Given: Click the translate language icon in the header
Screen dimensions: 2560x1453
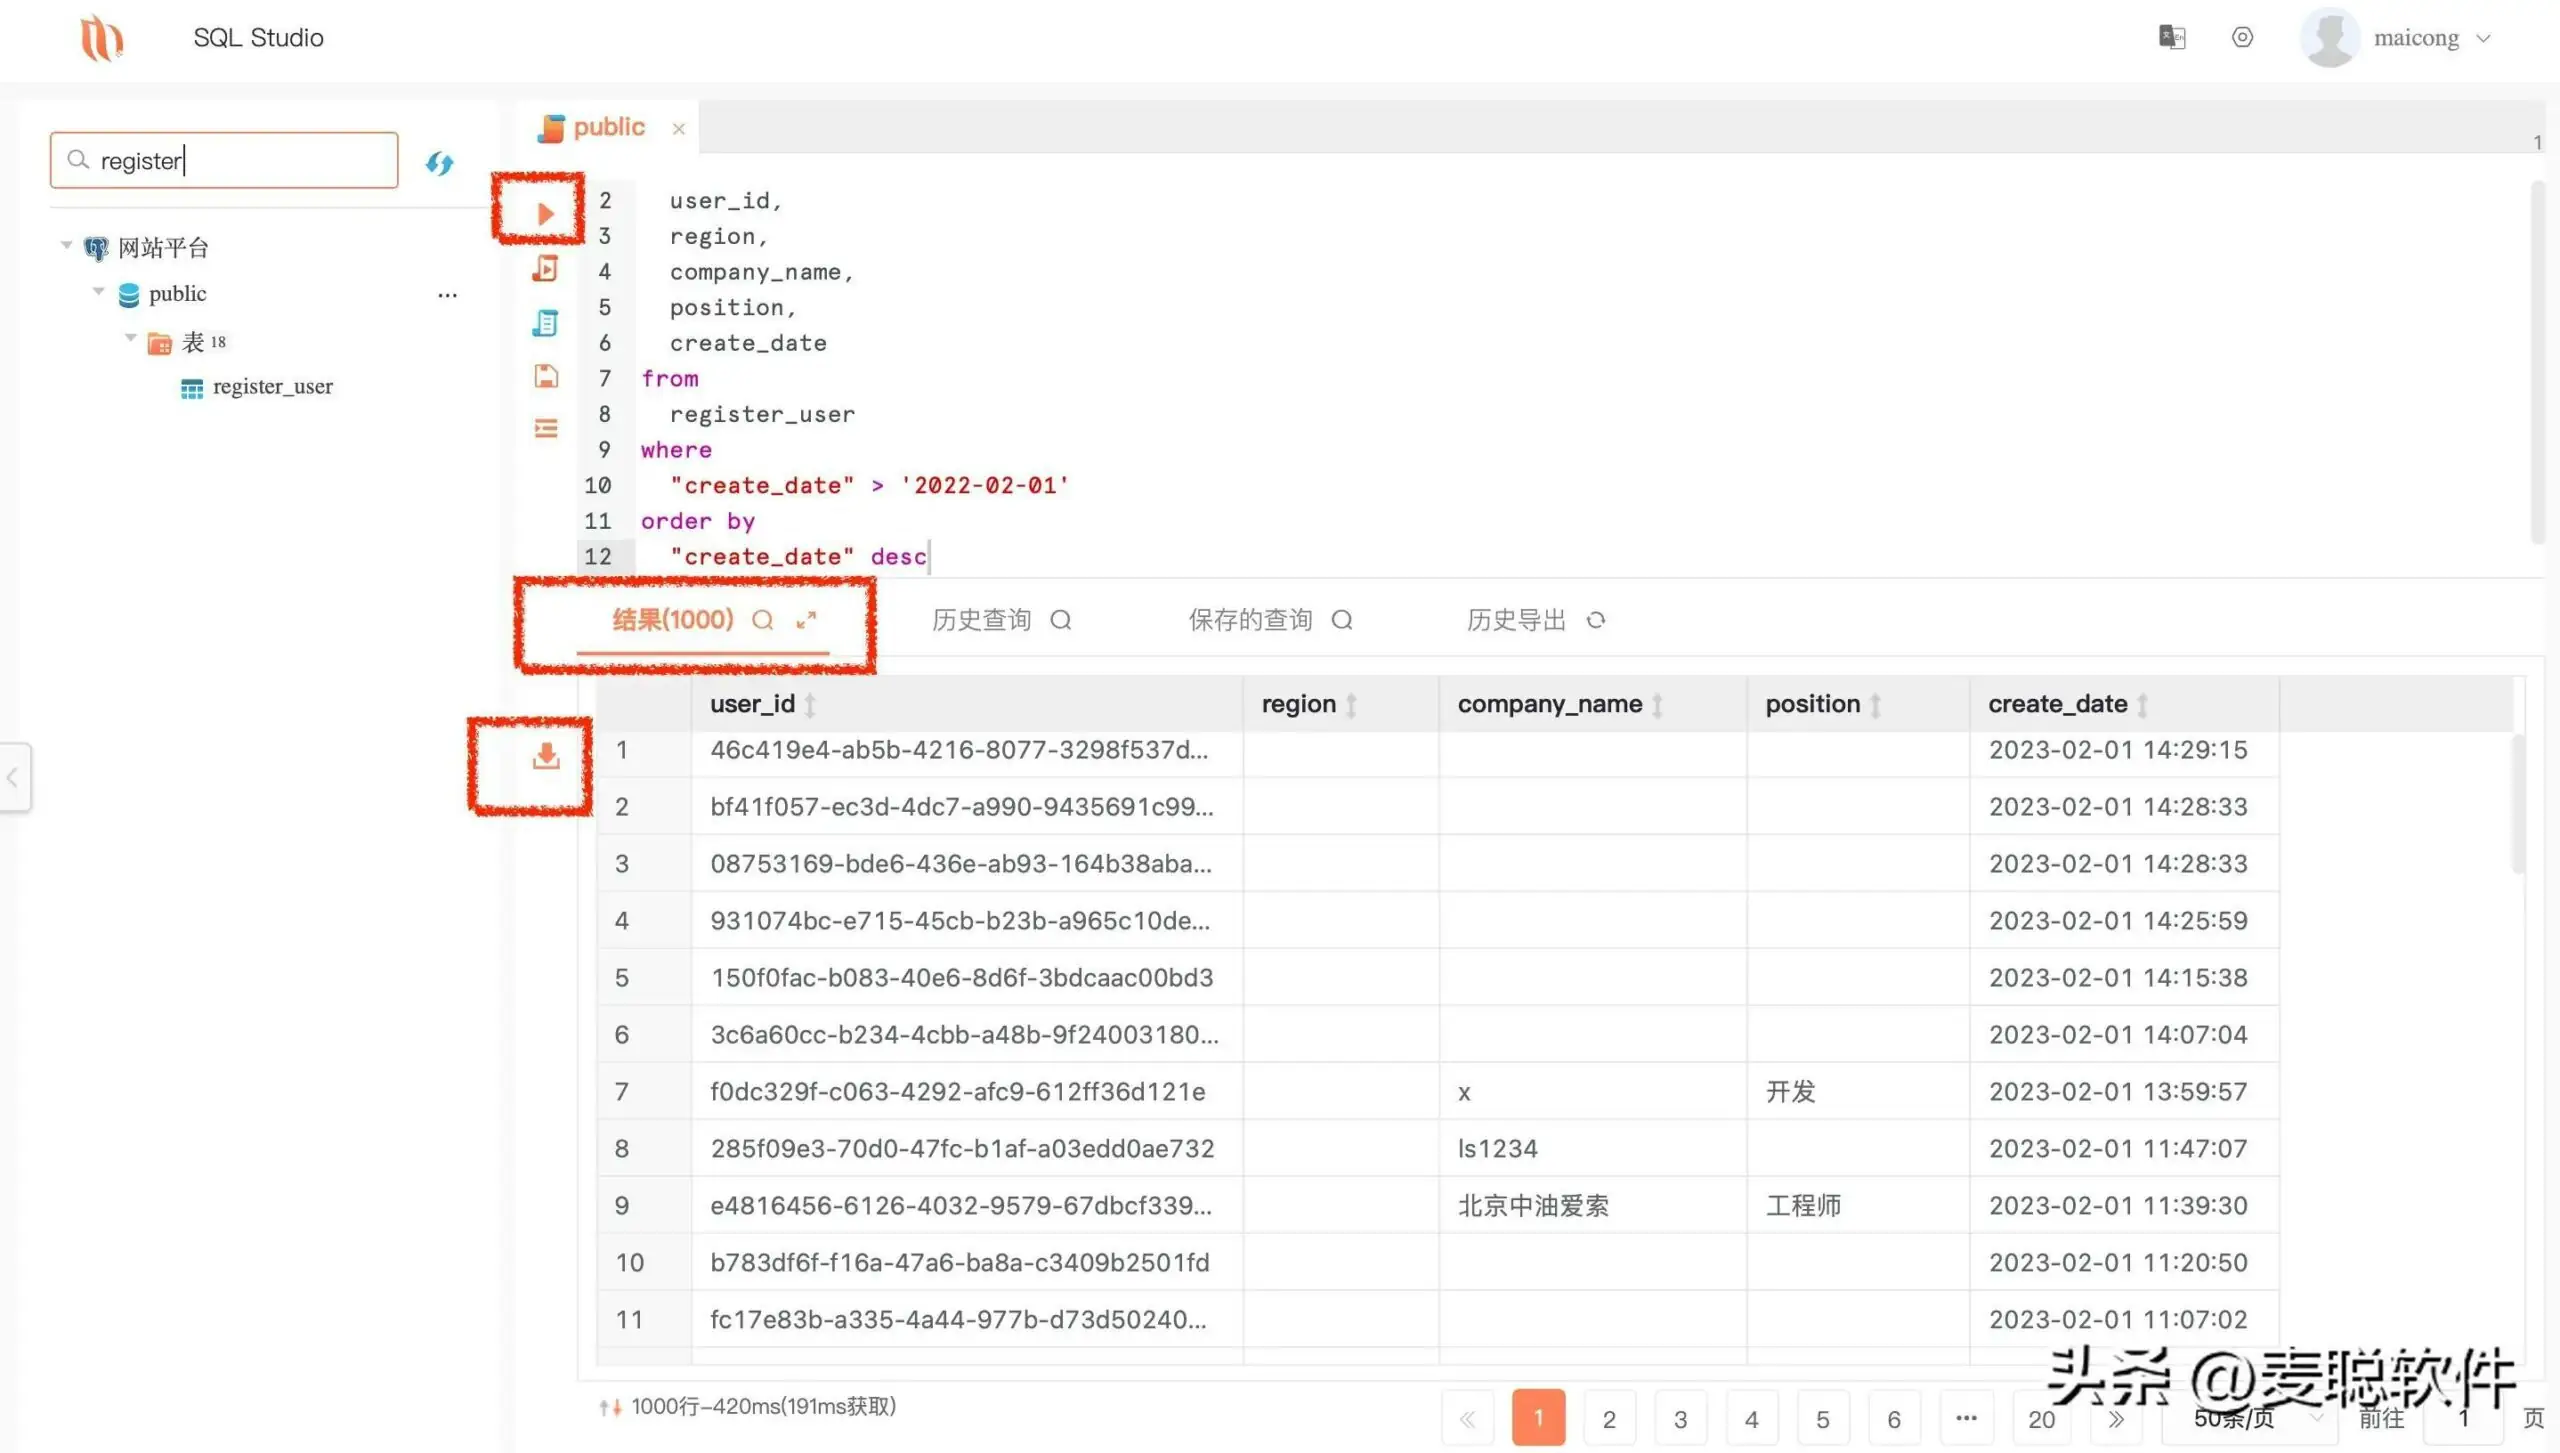Looking at the screenshot, I should [x=2171, y=37].
